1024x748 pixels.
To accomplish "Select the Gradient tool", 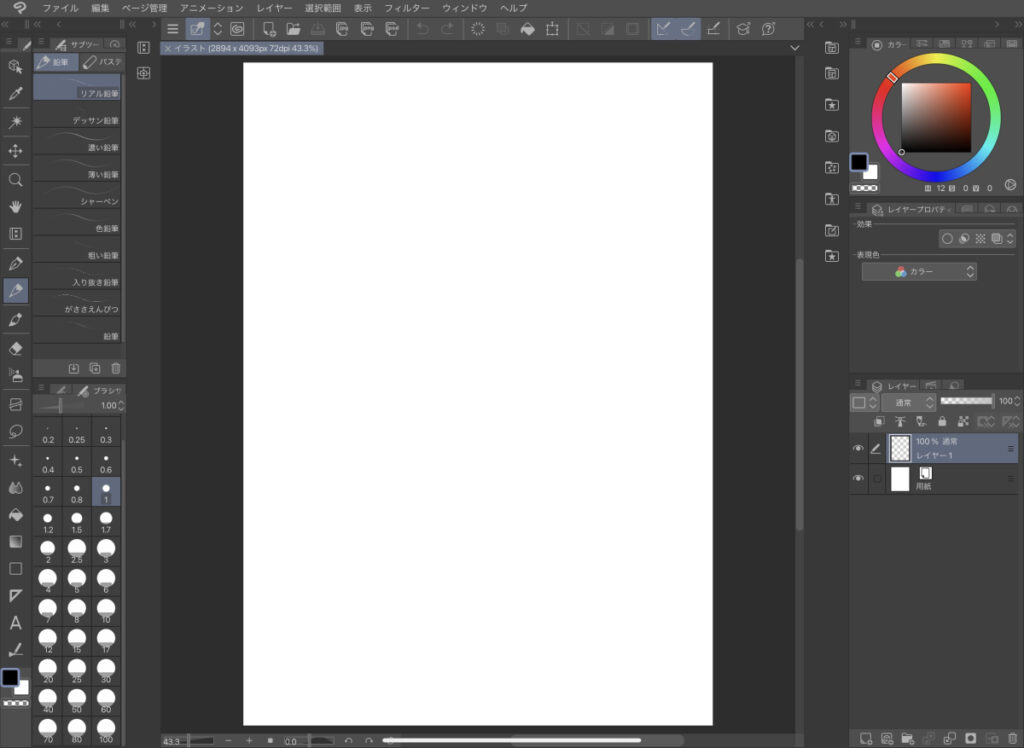I will [x=15, y=542].
